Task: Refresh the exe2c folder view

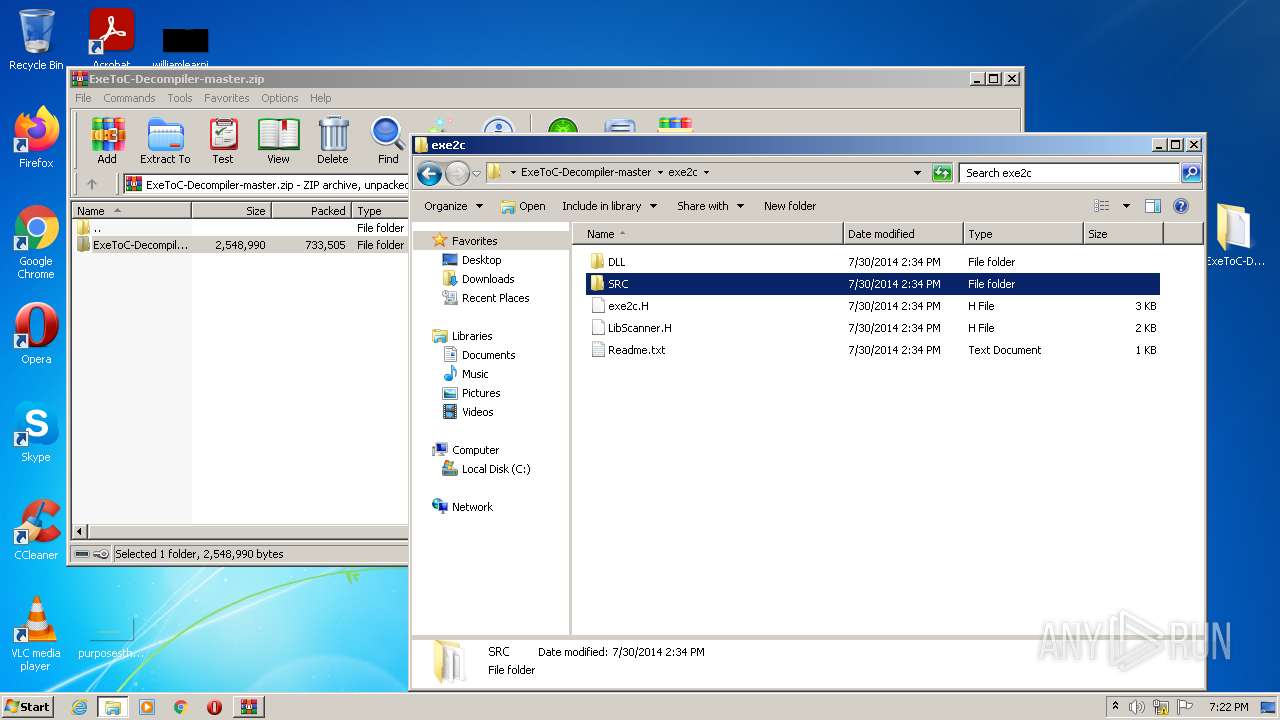Action: (942, 173)
